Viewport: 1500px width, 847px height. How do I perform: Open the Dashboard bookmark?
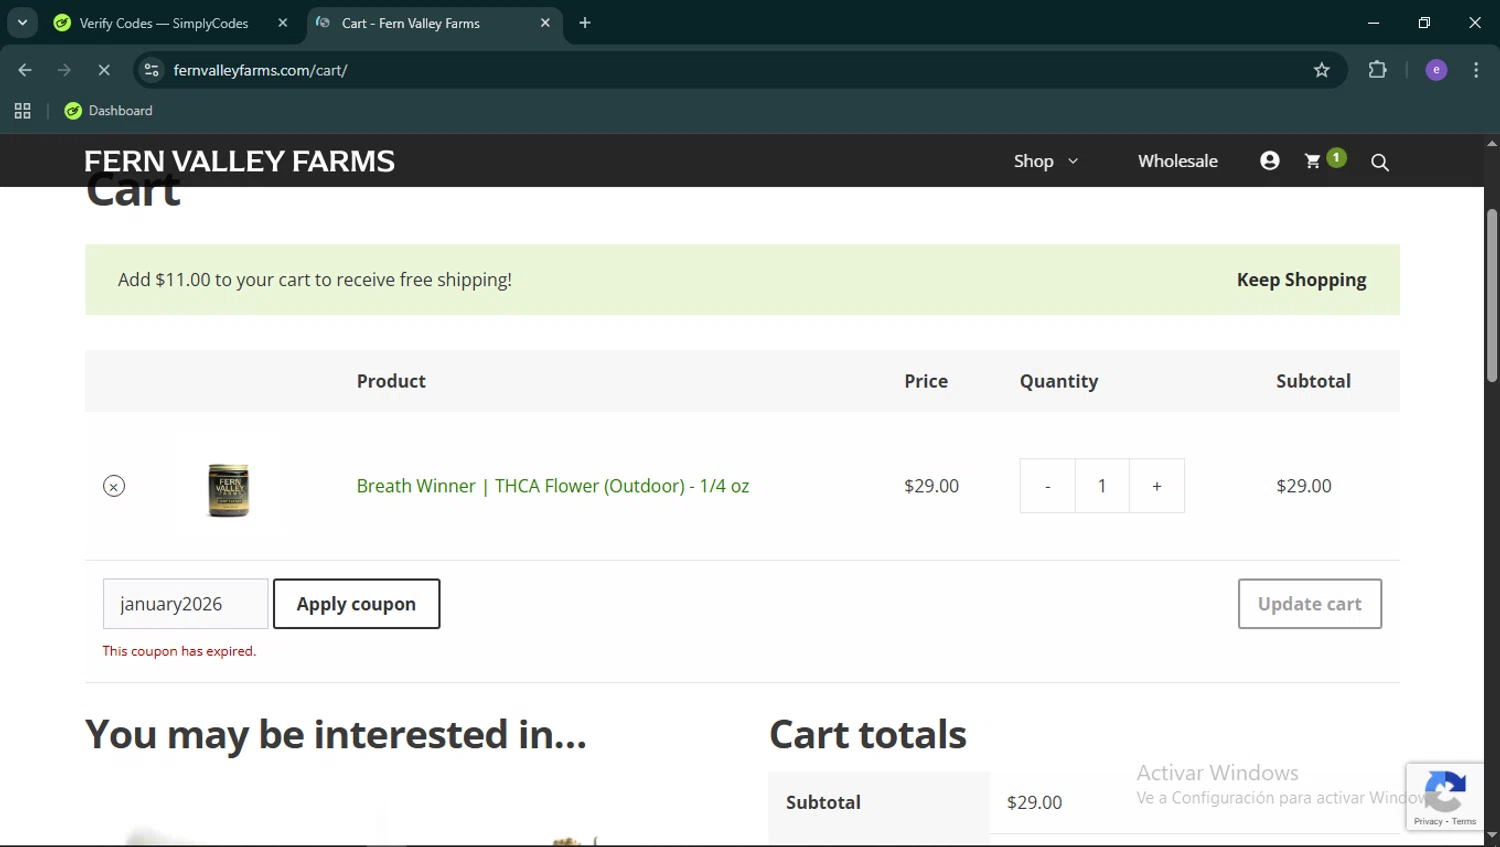point(109,111)
